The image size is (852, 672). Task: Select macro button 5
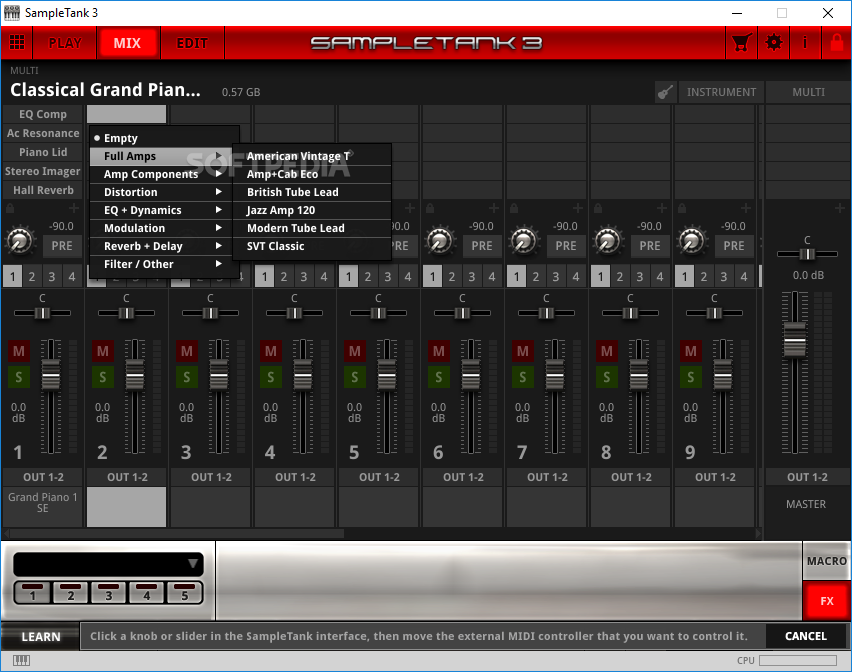coord(185,593)
